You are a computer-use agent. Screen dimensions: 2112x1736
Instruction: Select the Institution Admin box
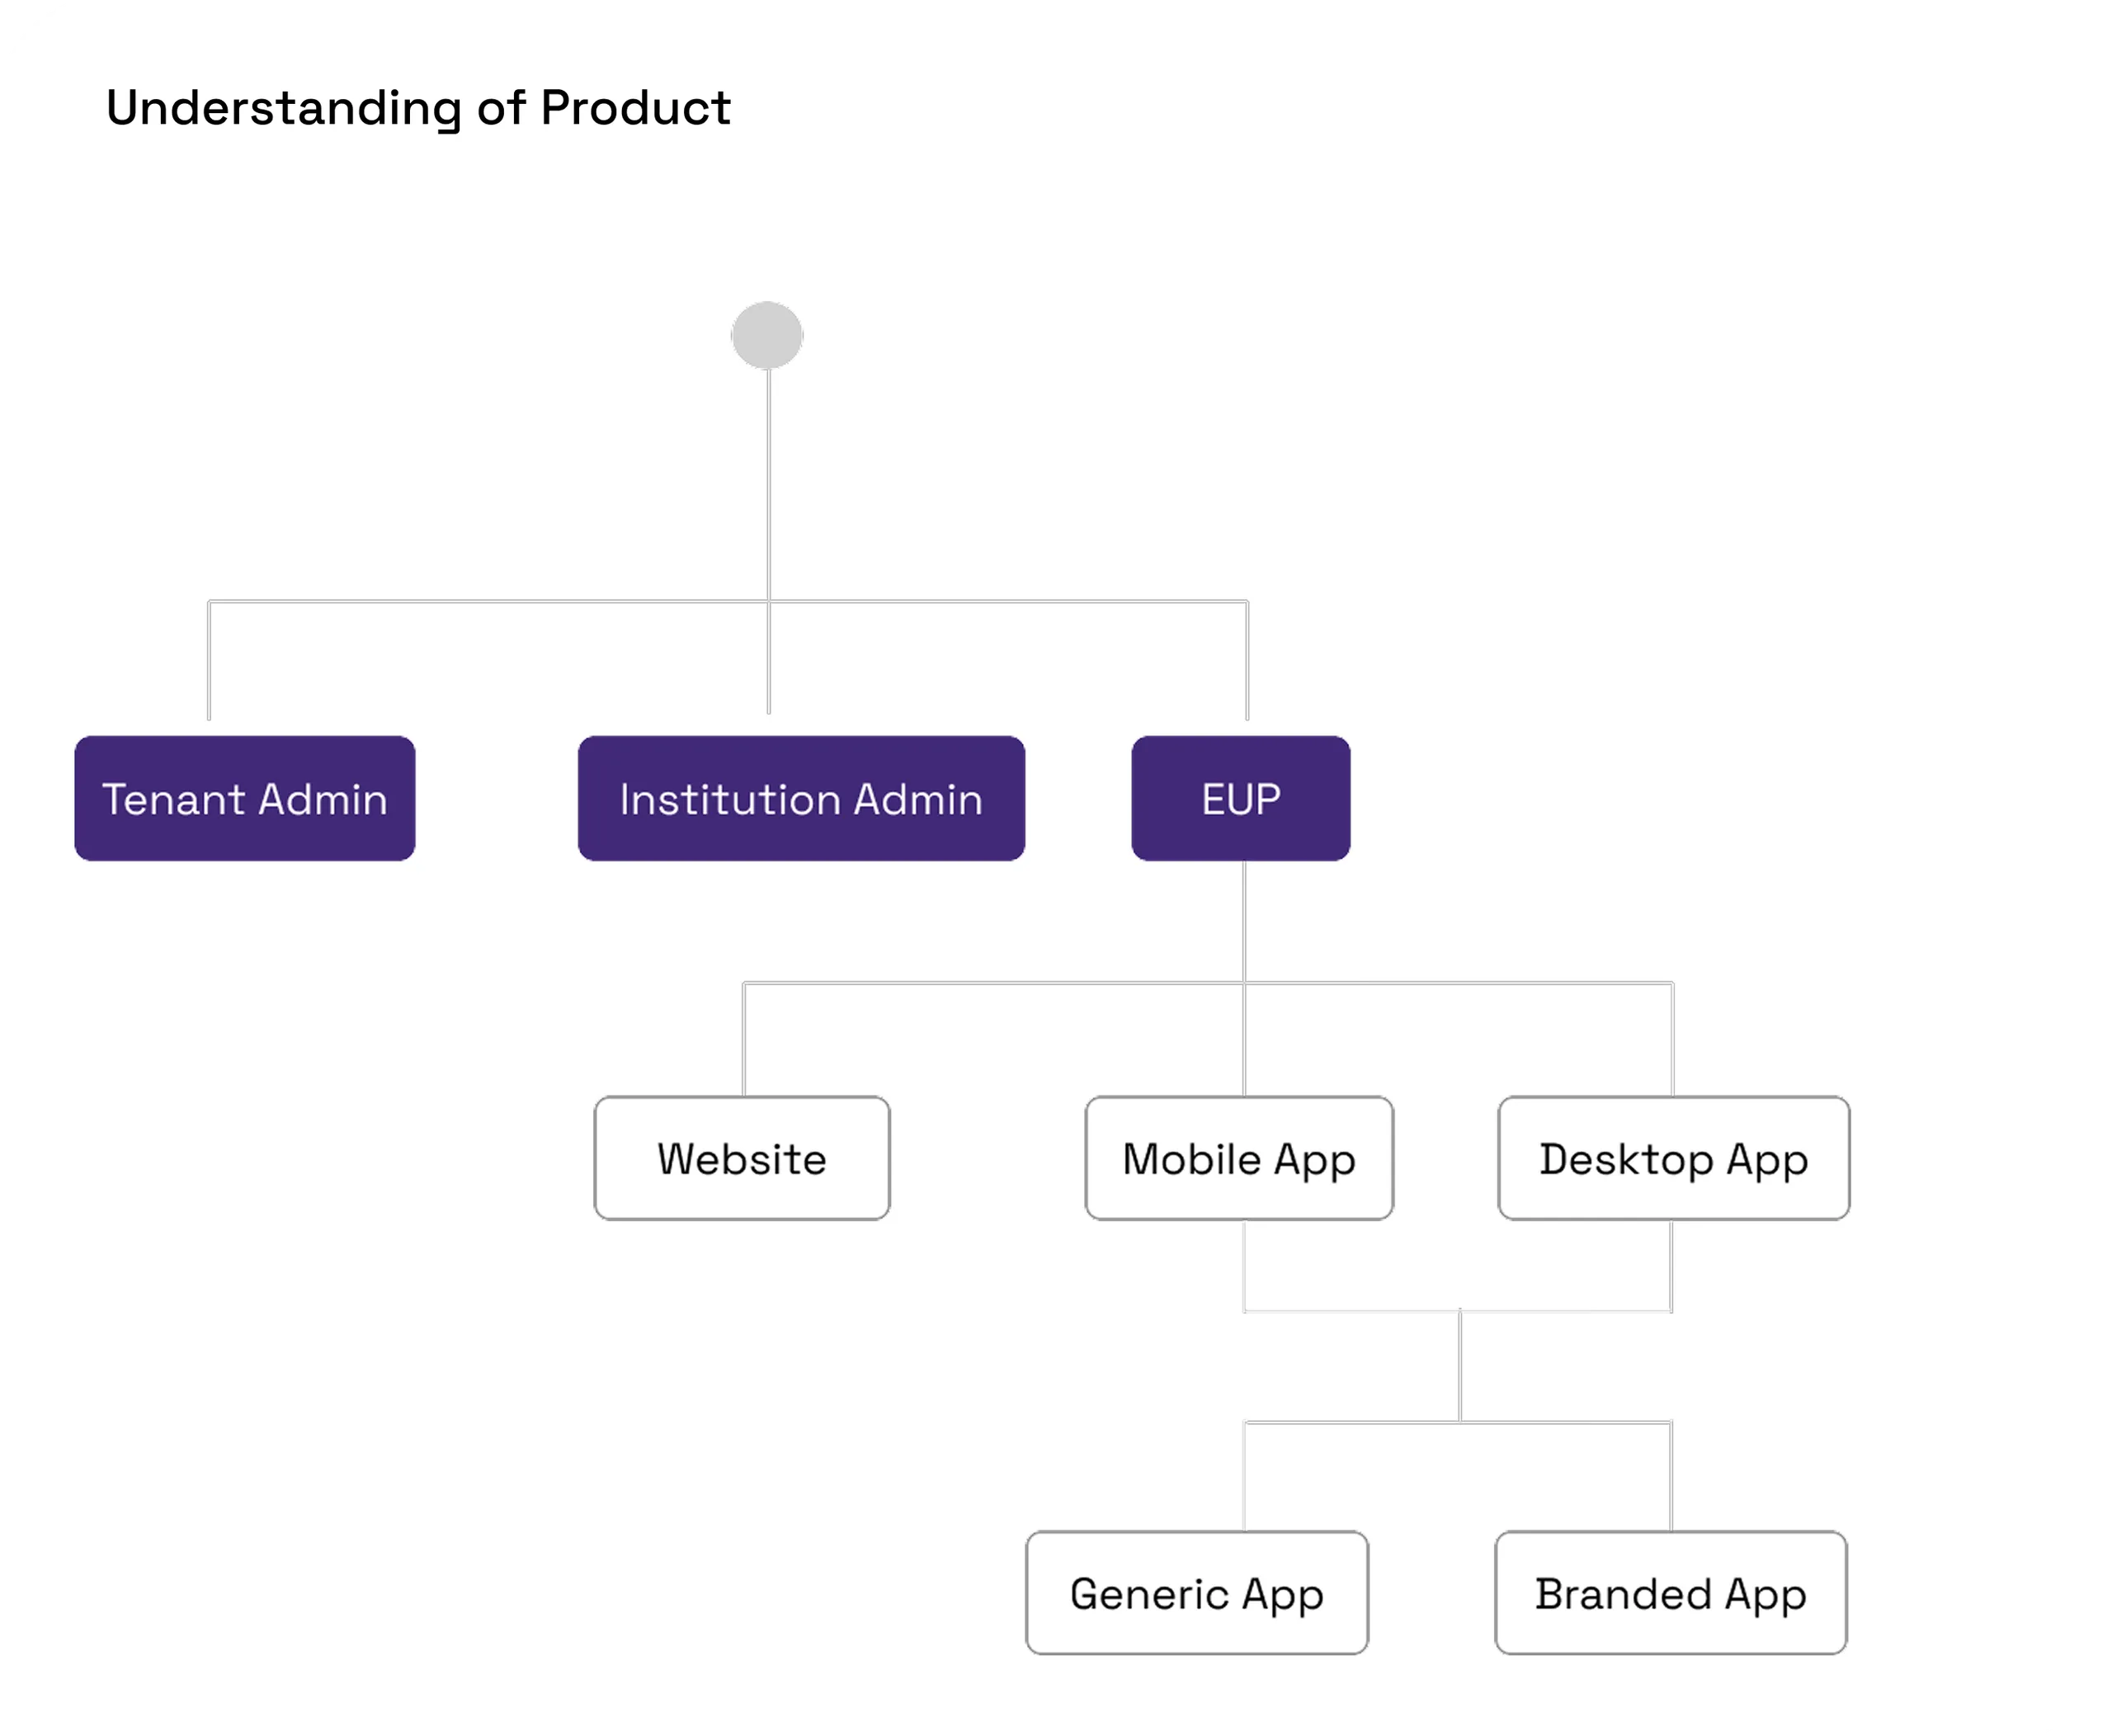tap(801, 798)
